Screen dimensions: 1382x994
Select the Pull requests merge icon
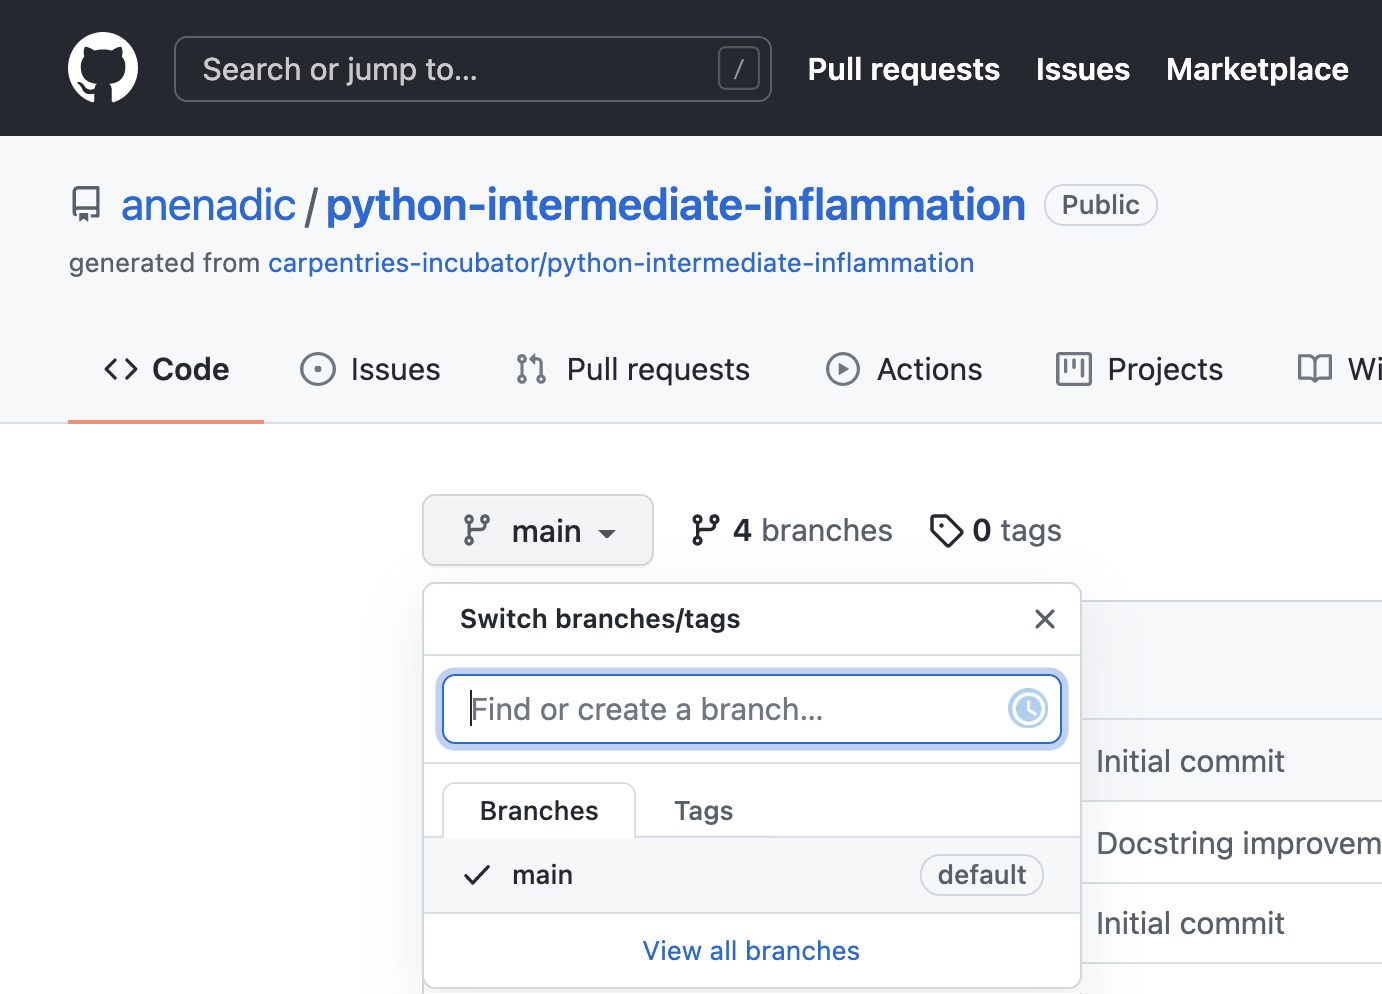pos(529,369)
